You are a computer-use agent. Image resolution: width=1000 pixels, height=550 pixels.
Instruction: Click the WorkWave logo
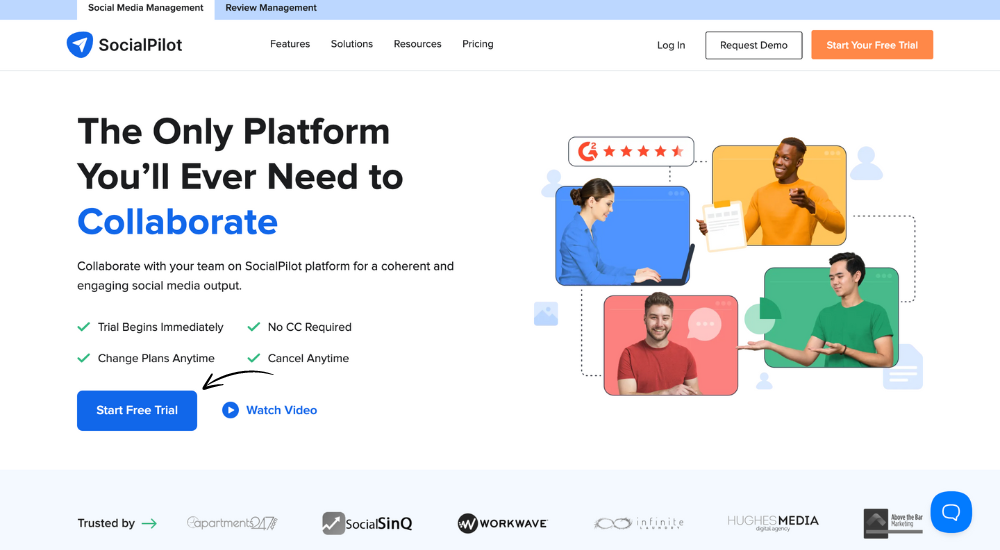(503, 523)
